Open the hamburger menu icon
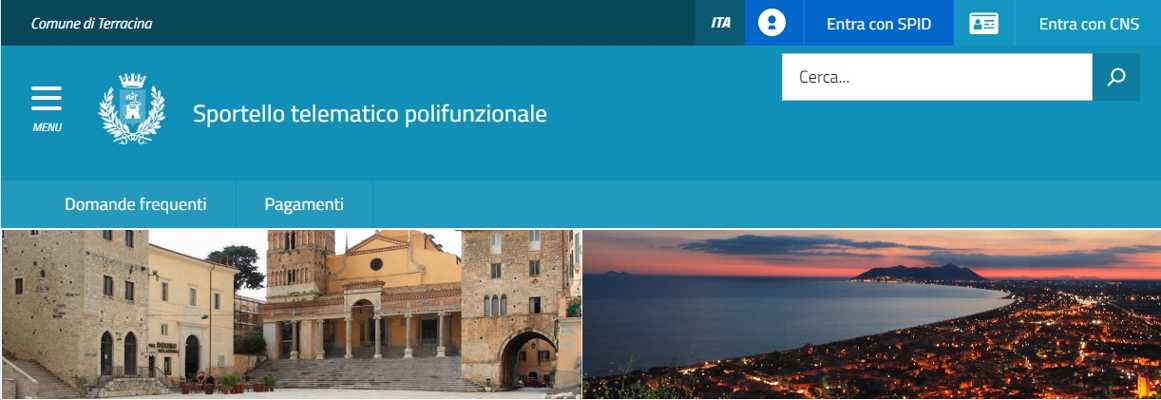This screenshot has width=1161, height=400. tap(47, 99)
